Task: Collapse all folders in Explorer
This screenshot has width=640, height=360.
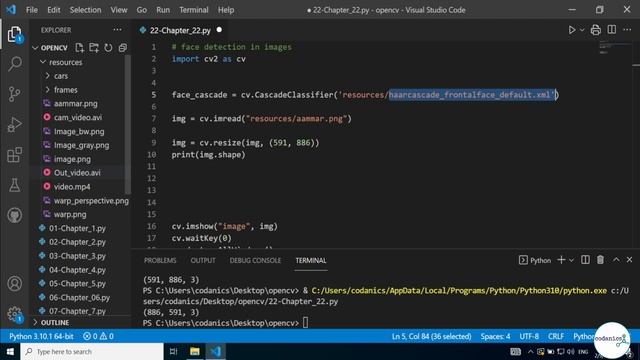Action: point(122,48)
